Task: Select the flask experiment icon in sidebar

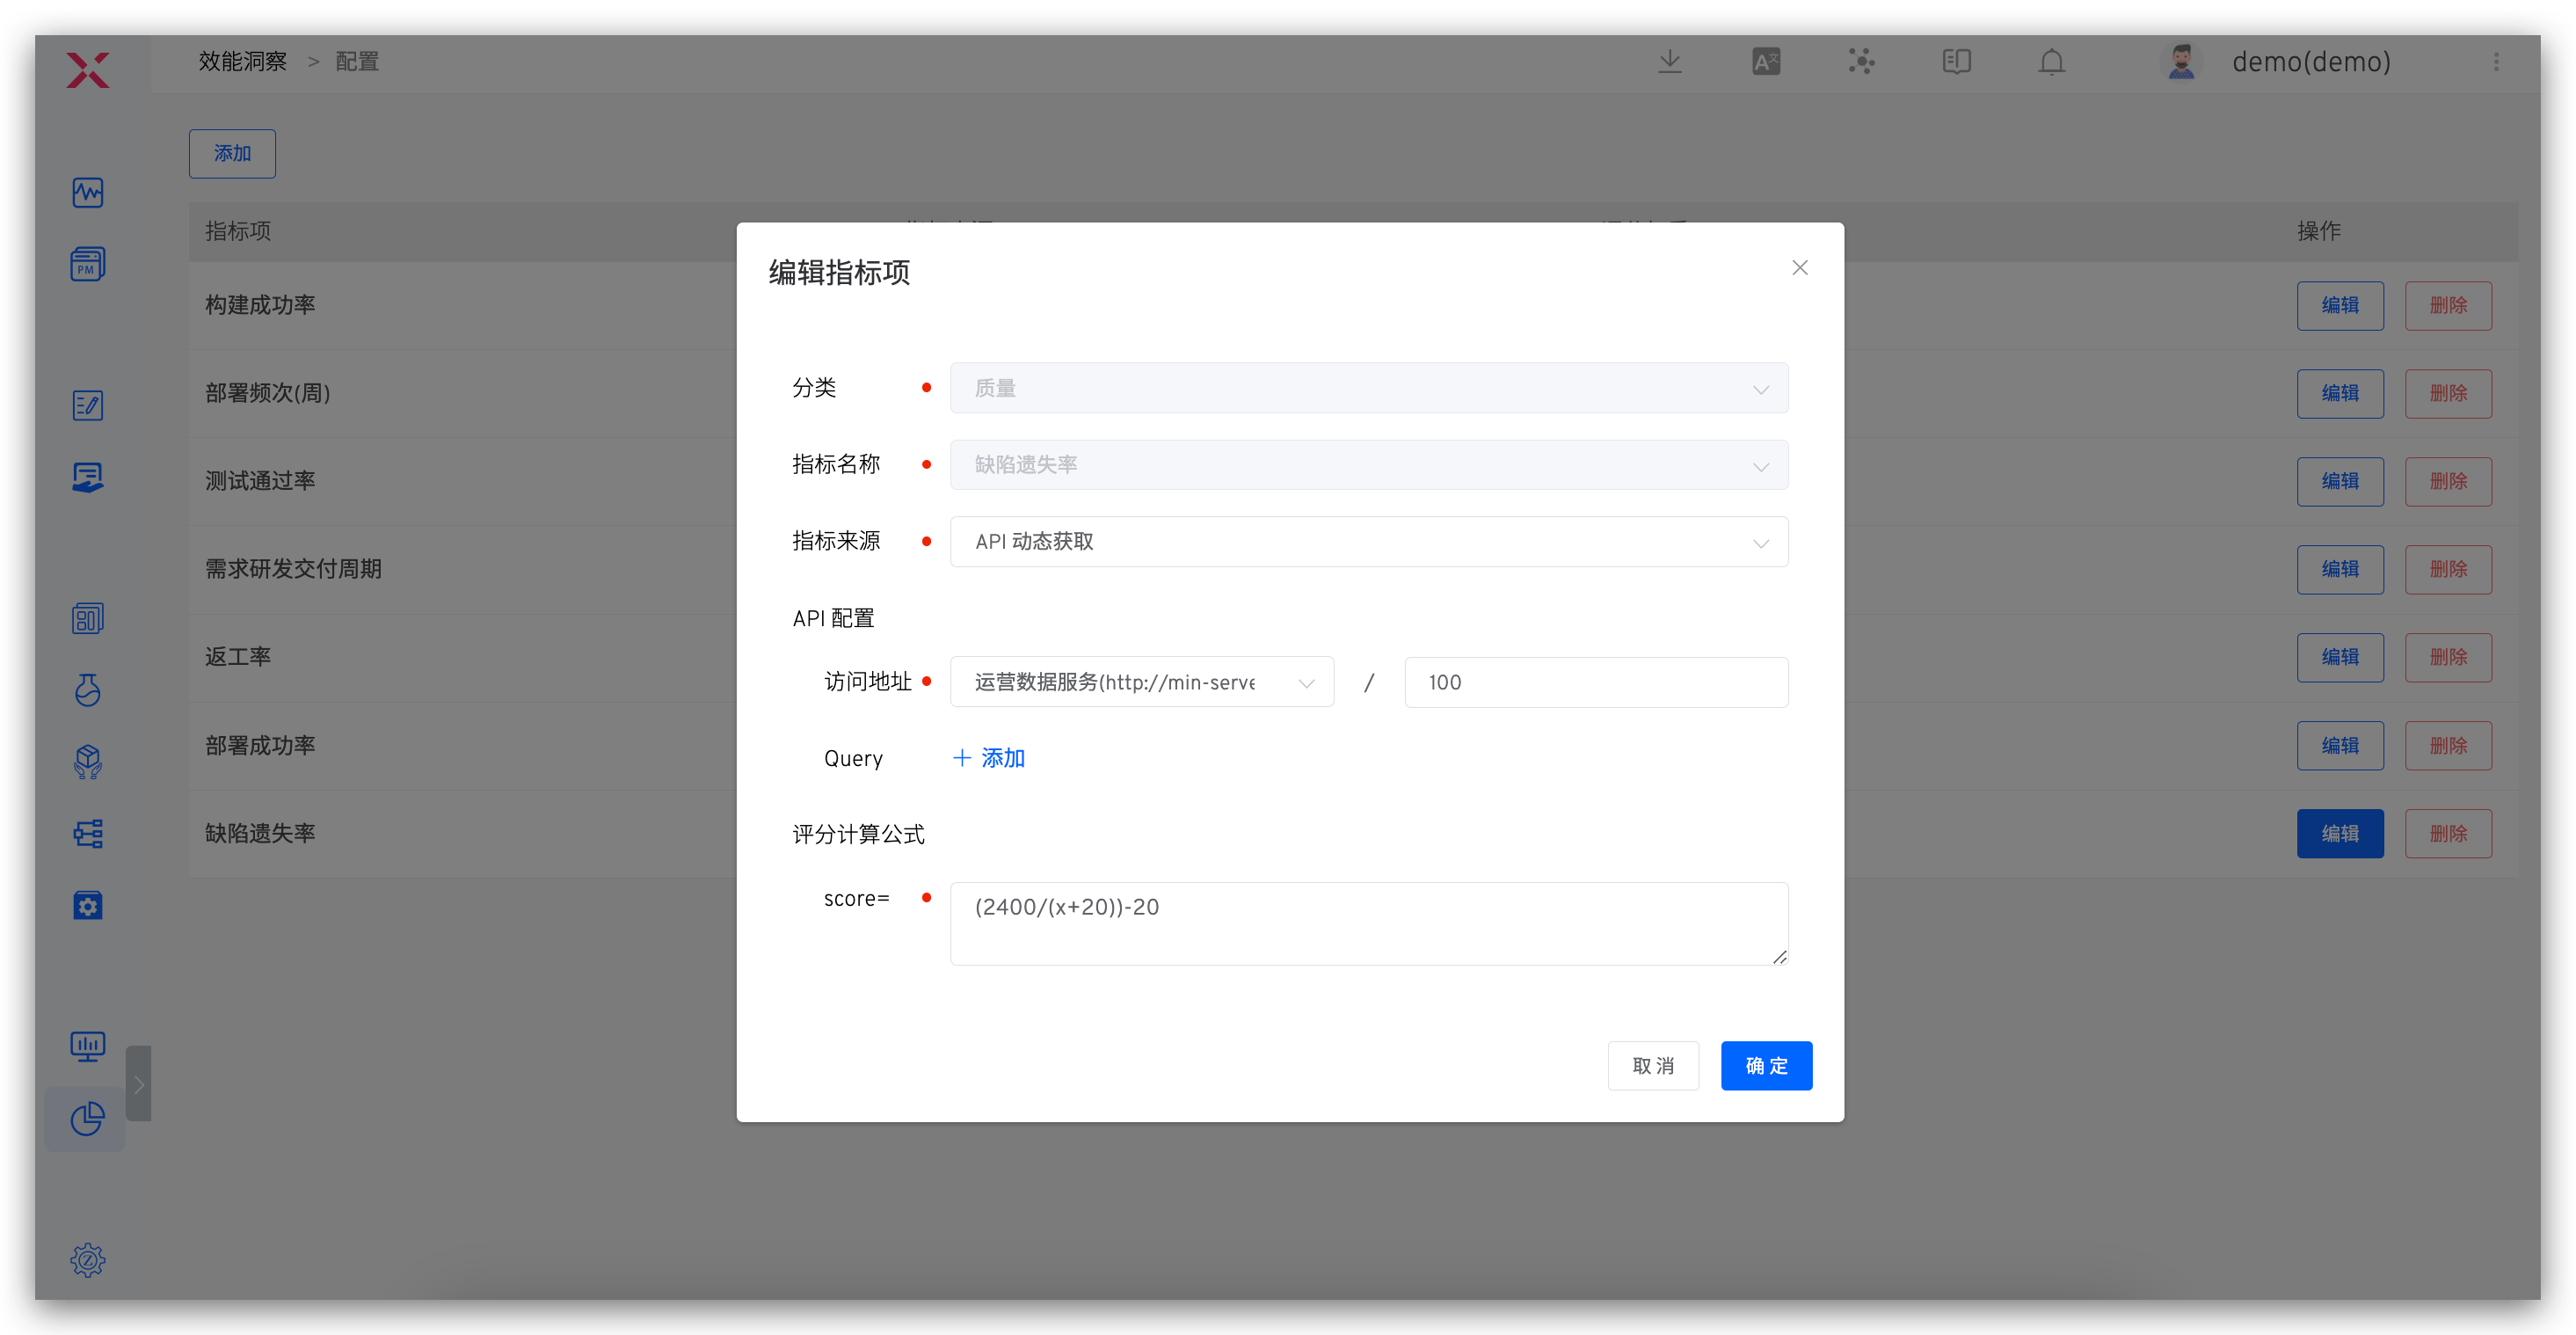Action: [88, 690]
